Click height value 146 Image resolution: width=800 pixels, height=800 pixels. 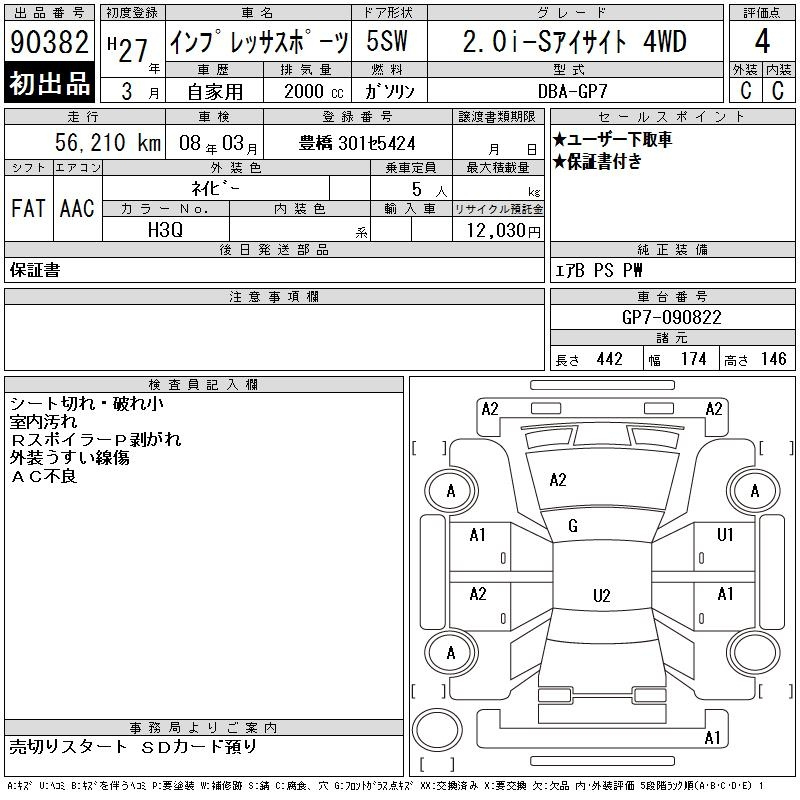pos(774,359)
